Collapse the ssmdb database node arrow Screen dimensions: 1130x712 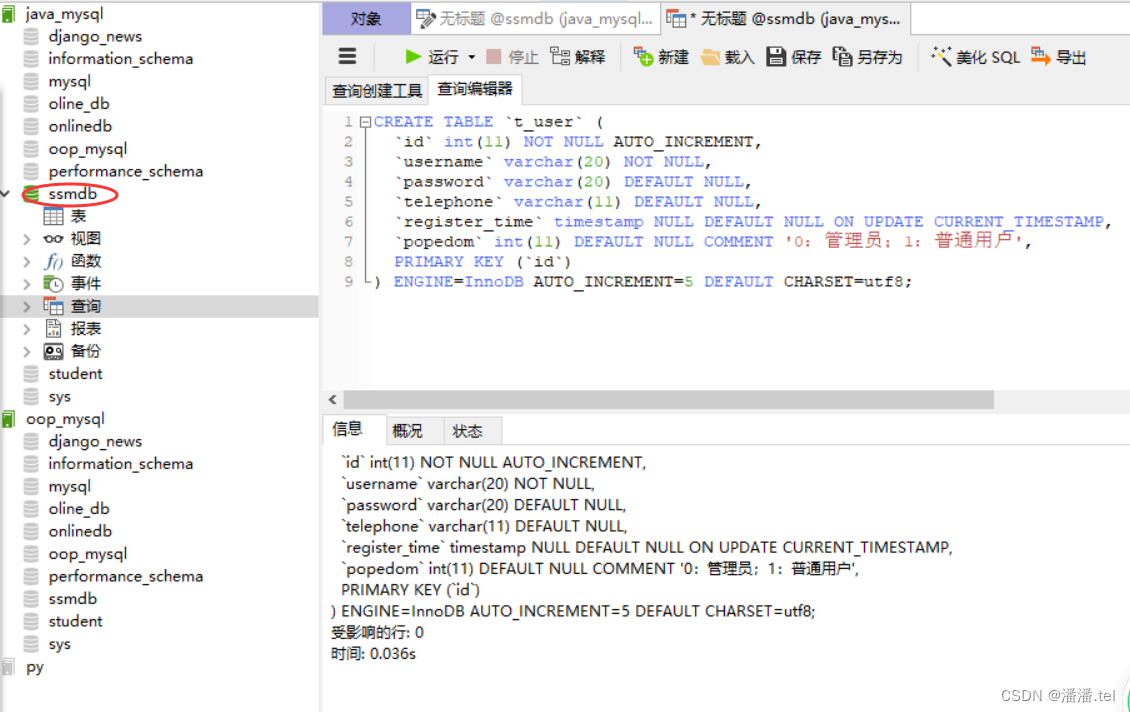pyautogui.click(x=6, y=194)
